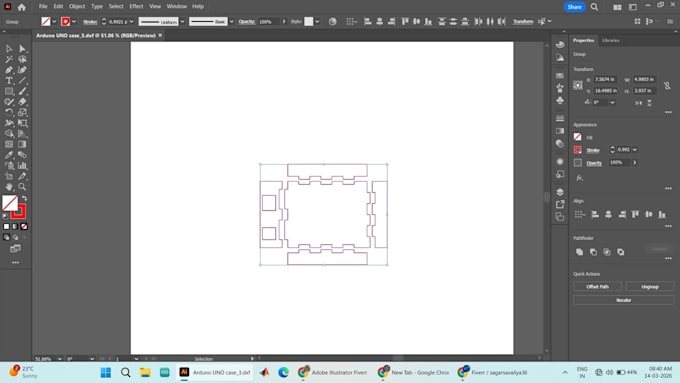The height and width of the screenshot is (383, 680).
Task: Click the Share button
Action: [574, 7]
